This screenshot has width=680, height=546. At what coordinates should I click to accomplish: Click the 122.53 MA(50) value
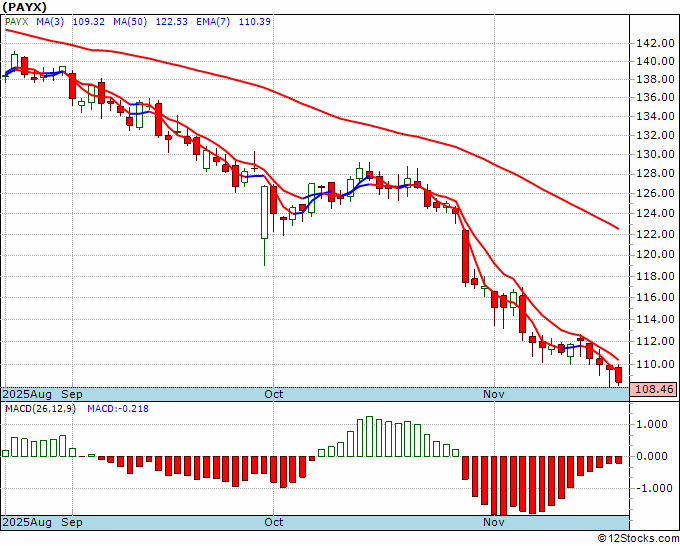pyautogui.click(x=172, y=22)
